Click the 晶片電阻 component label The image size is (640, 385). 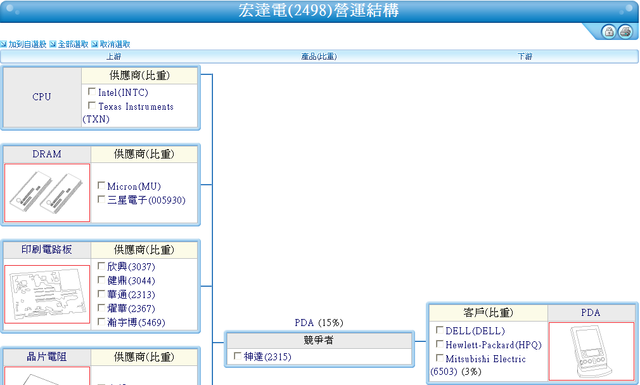pyautogui.click(x=47, y=357)
